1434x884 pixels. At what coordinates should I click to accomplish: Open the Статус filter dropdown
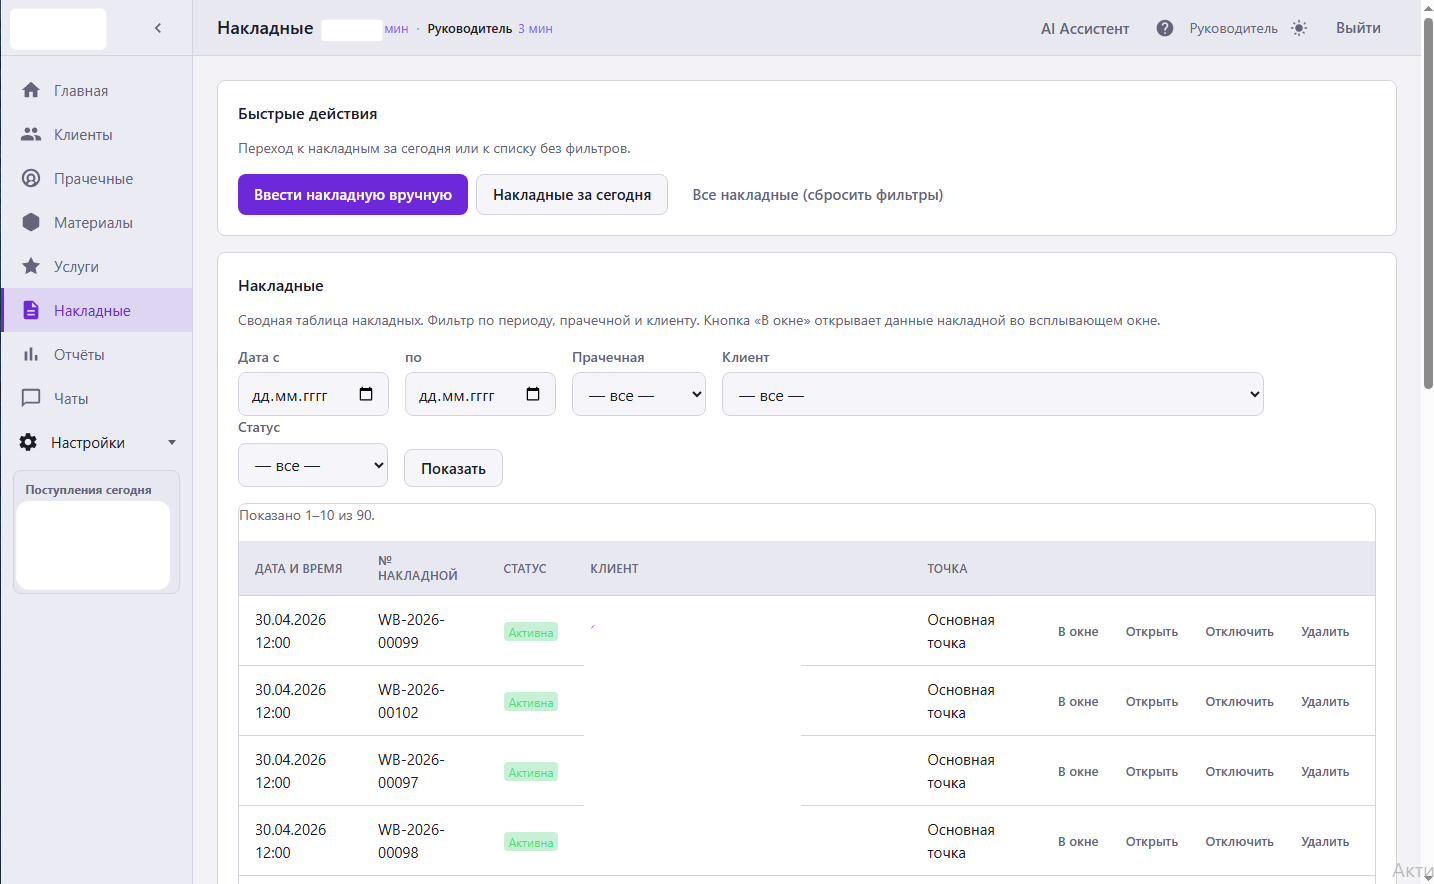pyautogui.click(x=313, y=465)
